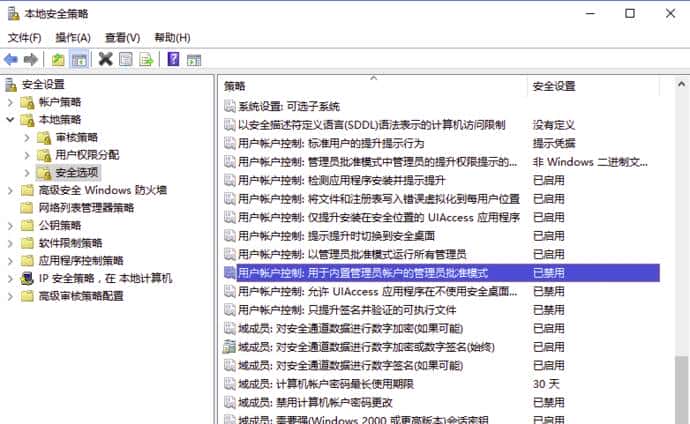This screenshot has width=690, height=424.
Task: Open the 操作(A) menu
Action: pos(73,38)
